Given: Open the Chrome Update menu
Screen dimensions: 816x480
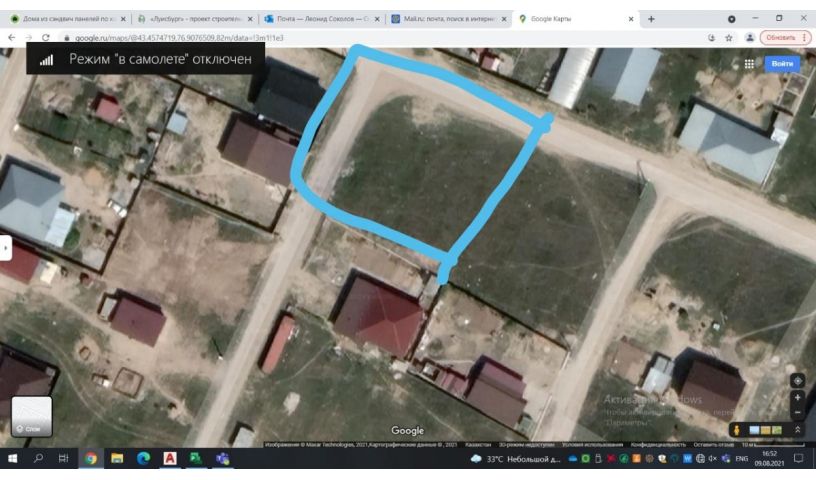Looking at the screenshot, I should point(785,37).
